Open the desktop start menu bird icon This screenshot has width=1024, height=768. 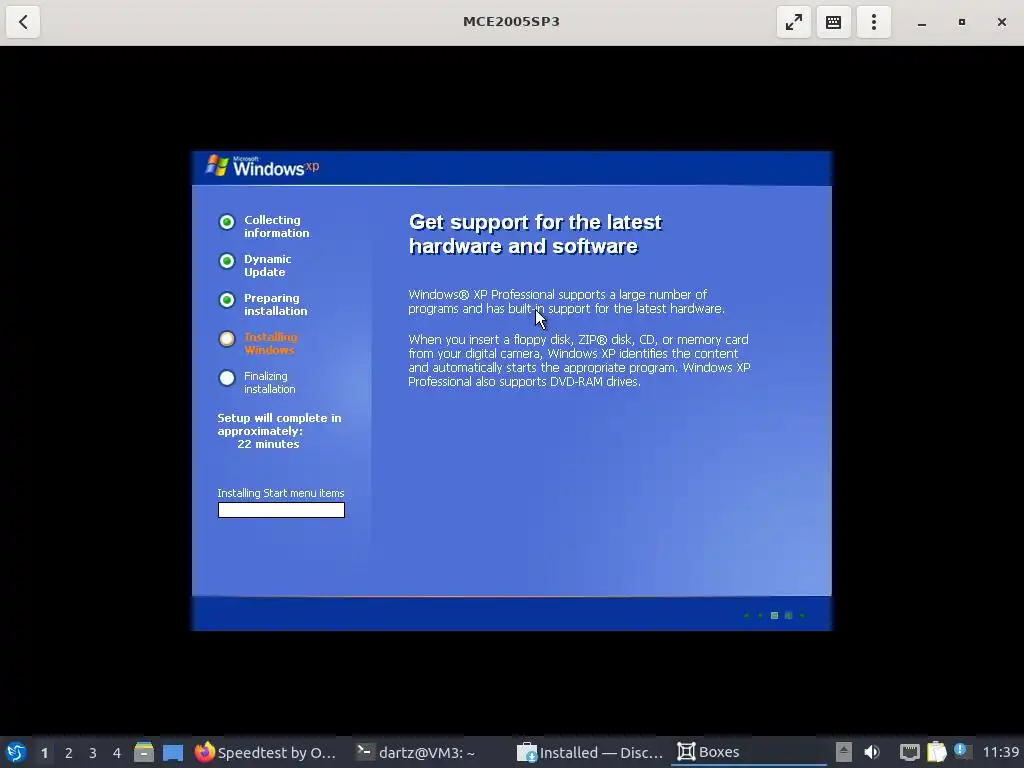15,752
